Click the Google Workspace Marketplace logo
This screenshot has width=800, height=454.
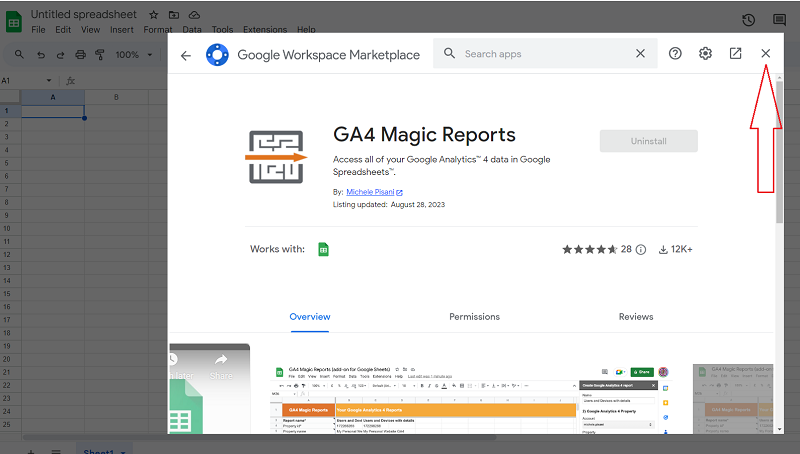(217, 55)
